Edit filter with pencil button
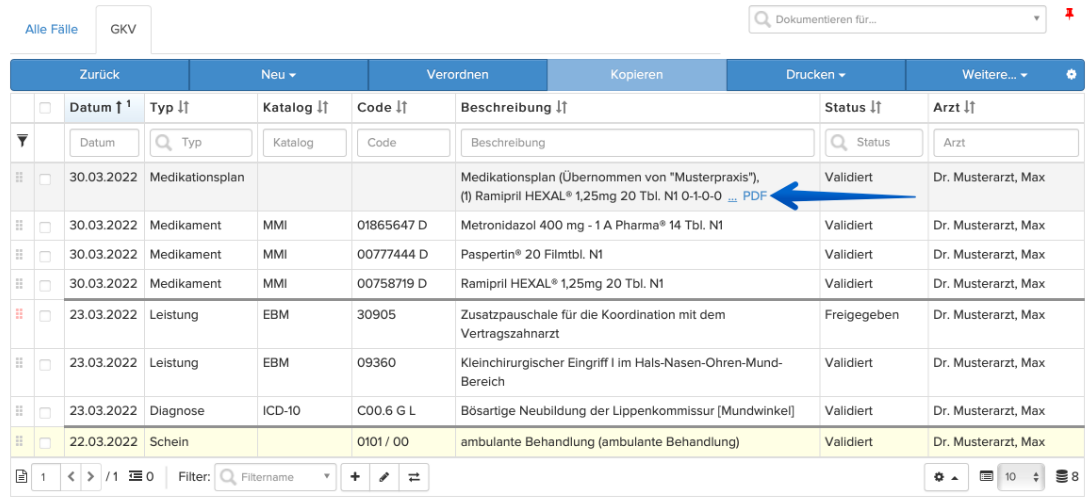The width and height of the screenshot is (1091, 504). (x=385, y=477)
